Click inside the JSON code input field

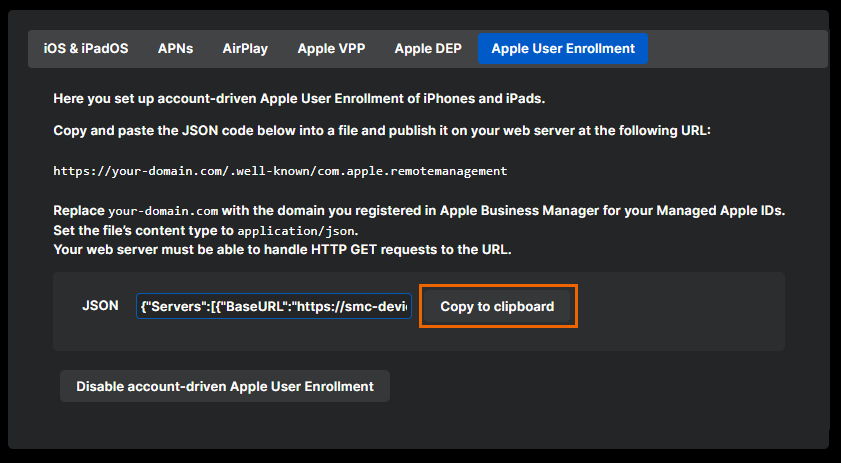click(274, 306)
